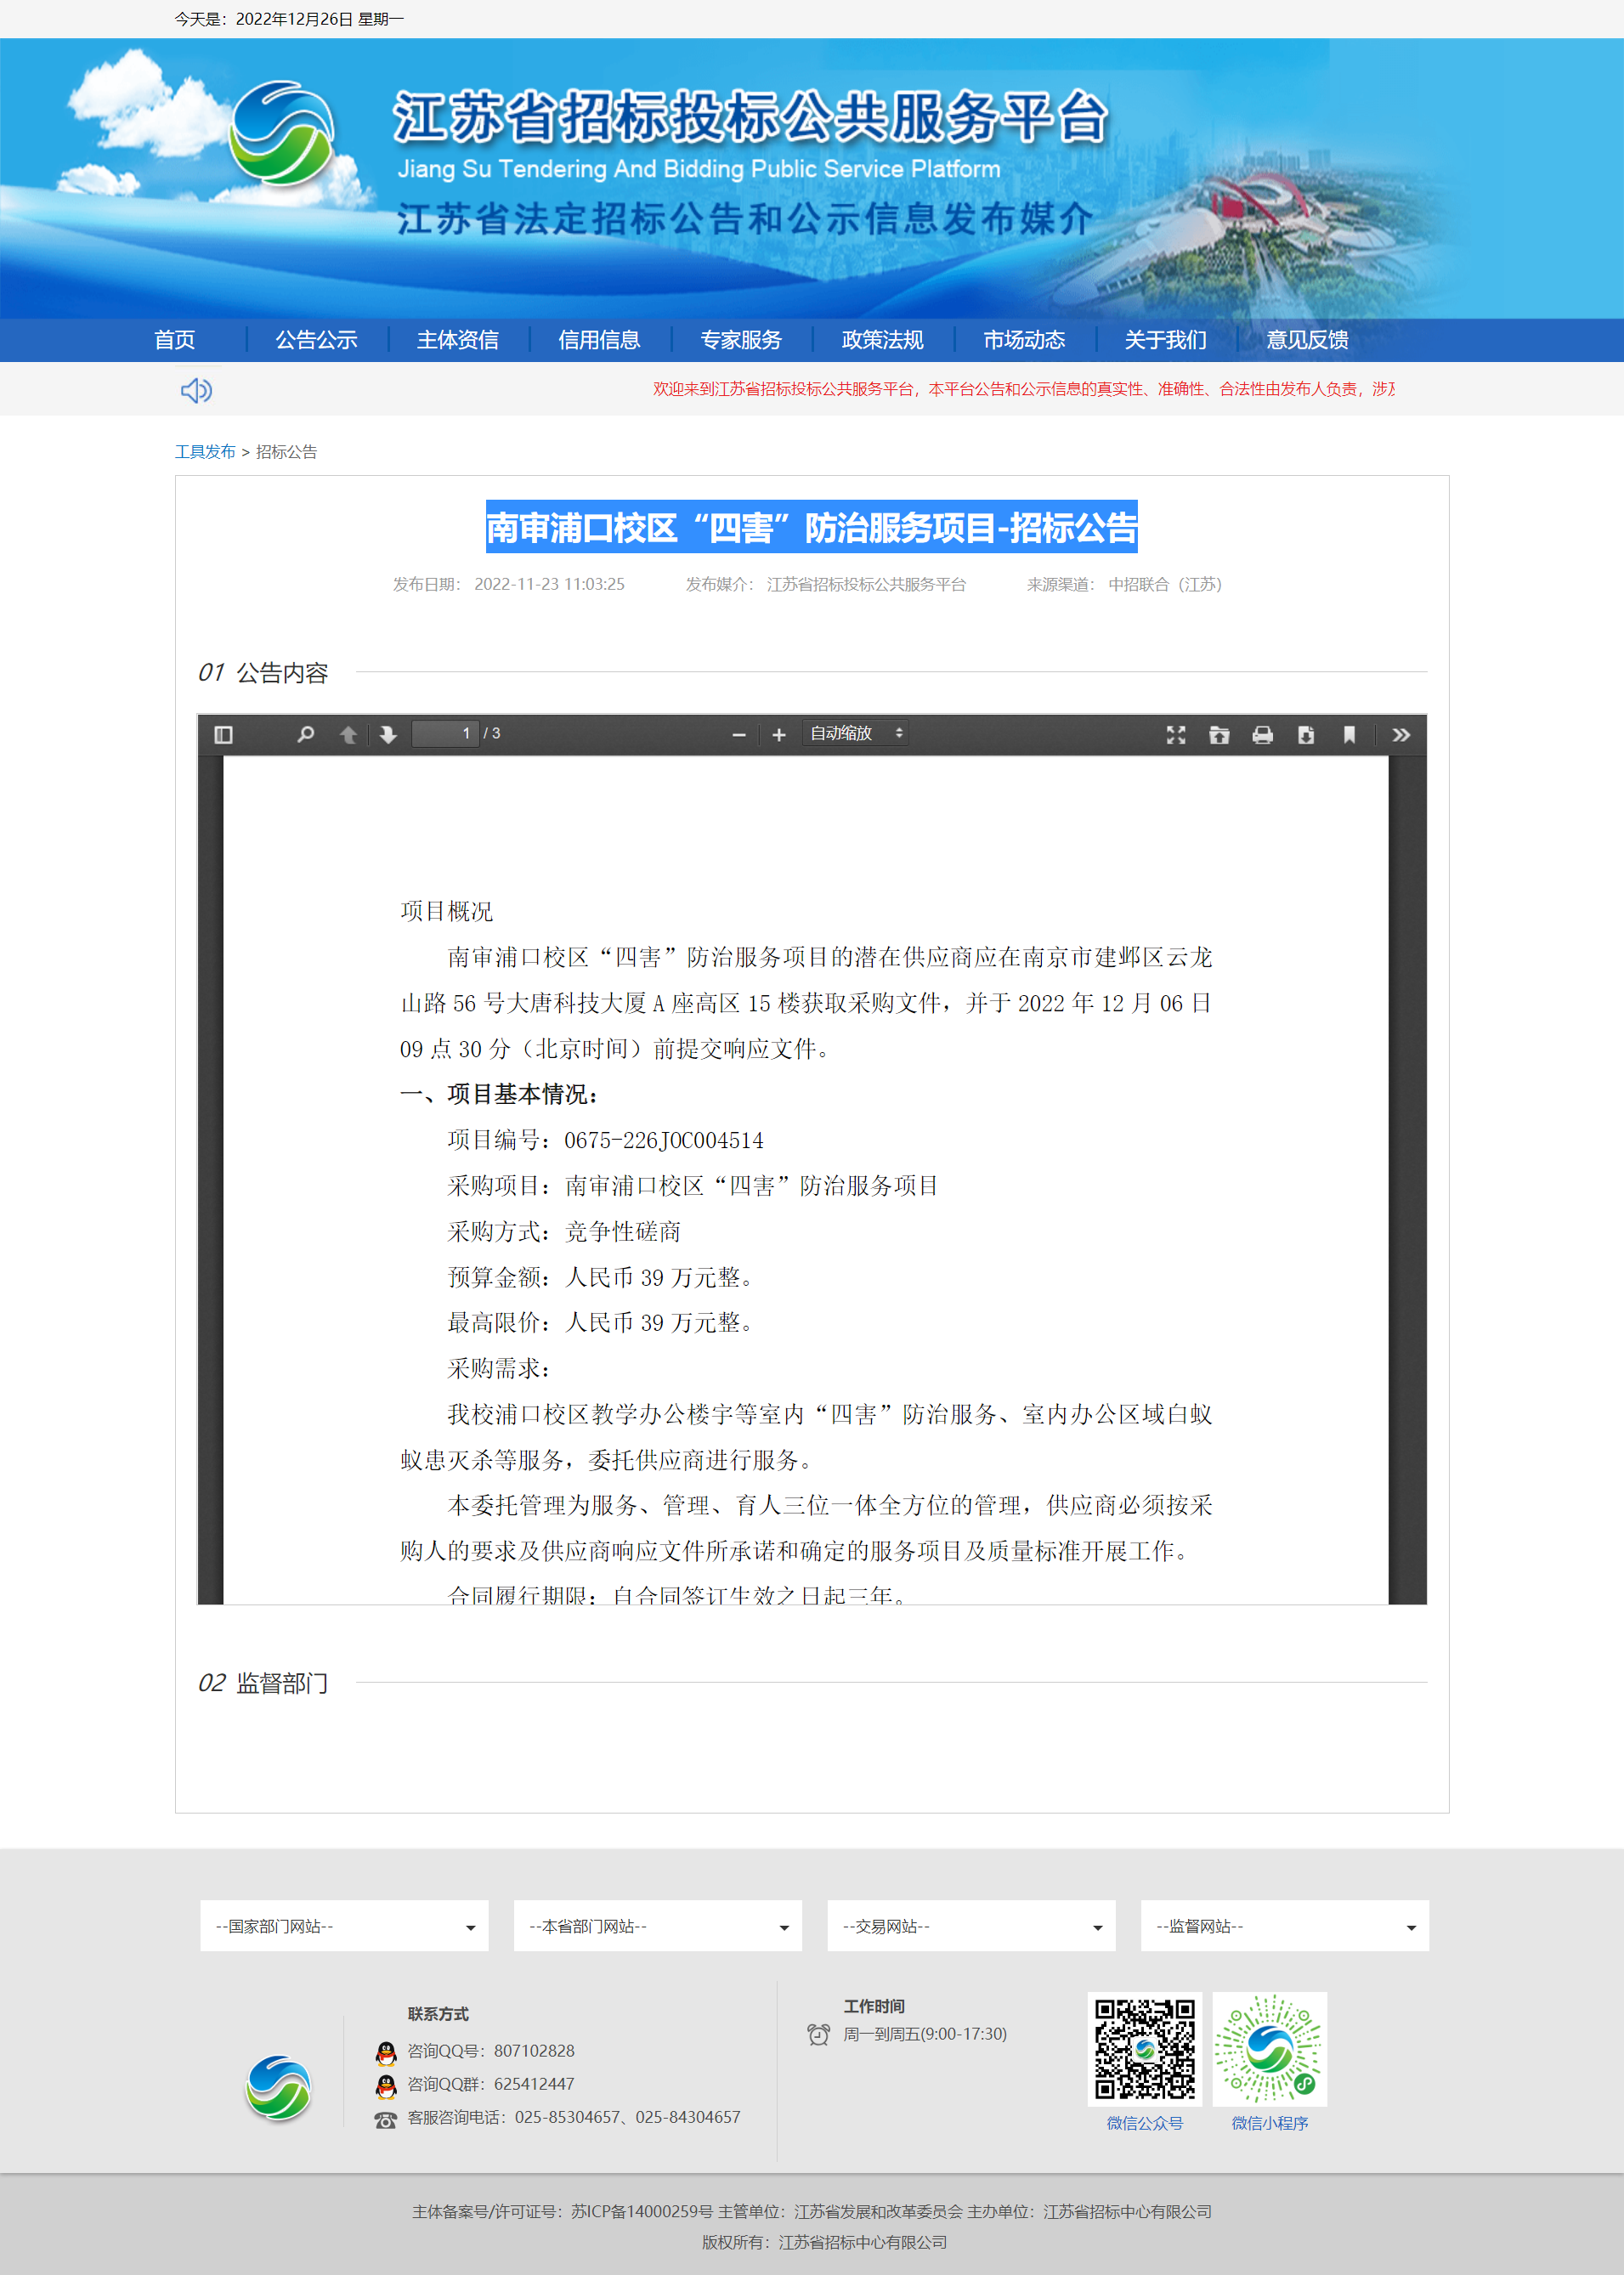Screen dimensions: 1624x2275
Task: Click the 02 监督部门 section heading
Action: [x=263, y=1683]
